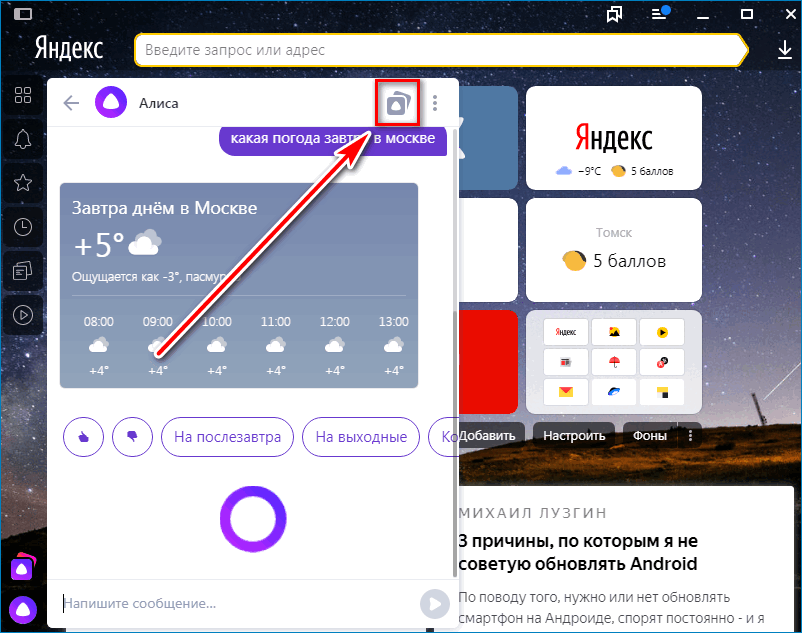The image size is (802, 633).
Task: Open Alice from the bottom sidebar icon
Action: click(22, 610)
